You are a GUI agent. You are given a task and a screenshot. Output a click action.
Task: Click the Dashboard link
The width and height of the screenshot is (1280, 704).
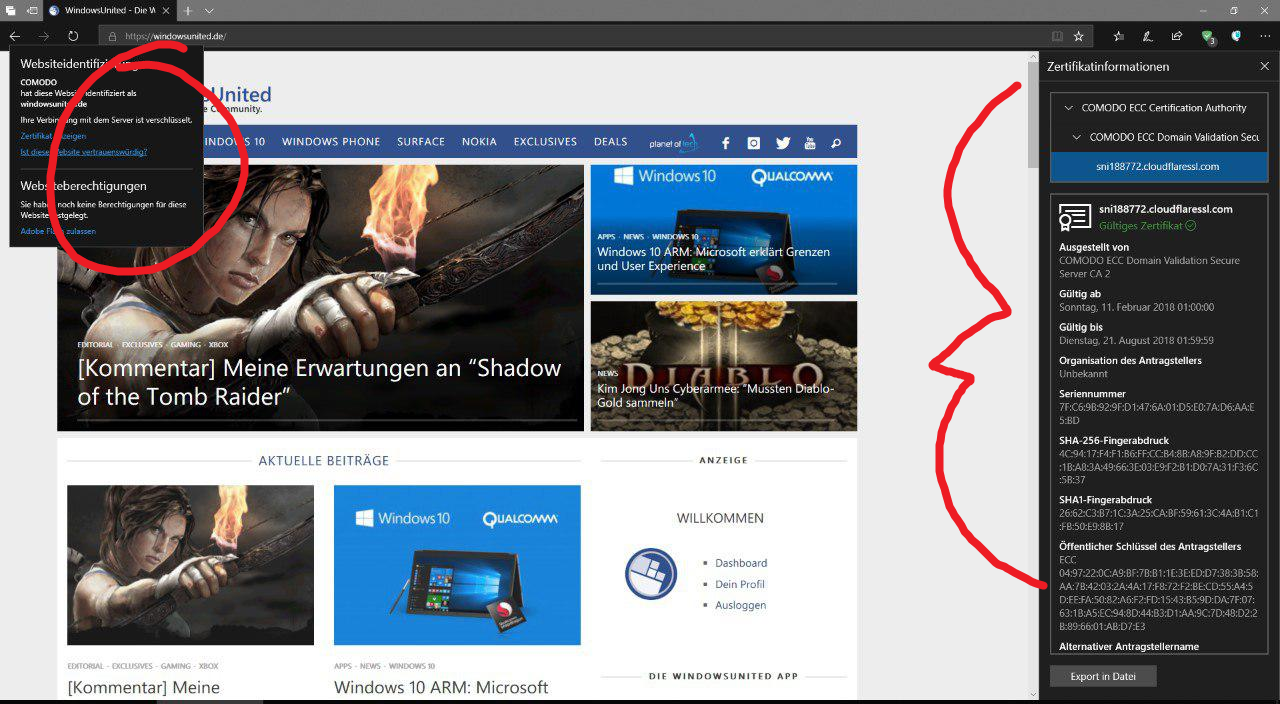(x=741, y=563)
